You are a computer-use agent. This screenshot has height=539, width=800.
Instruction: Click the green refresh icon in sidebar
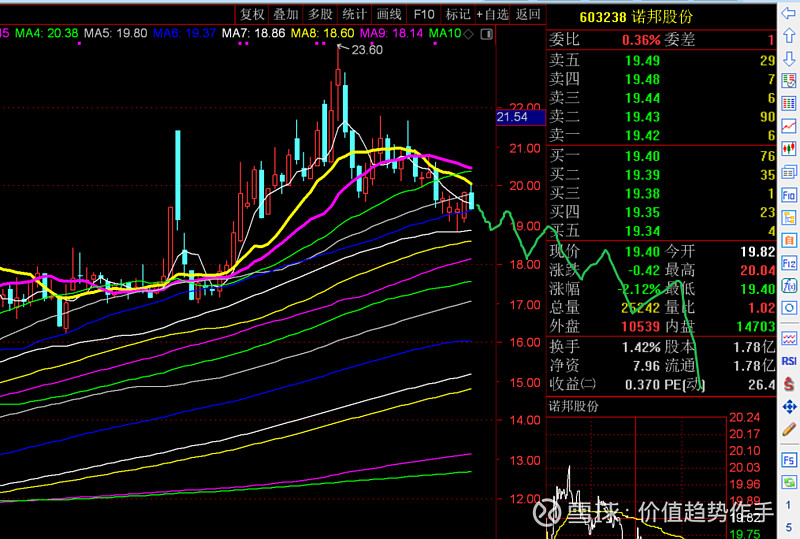click(789, 482)
